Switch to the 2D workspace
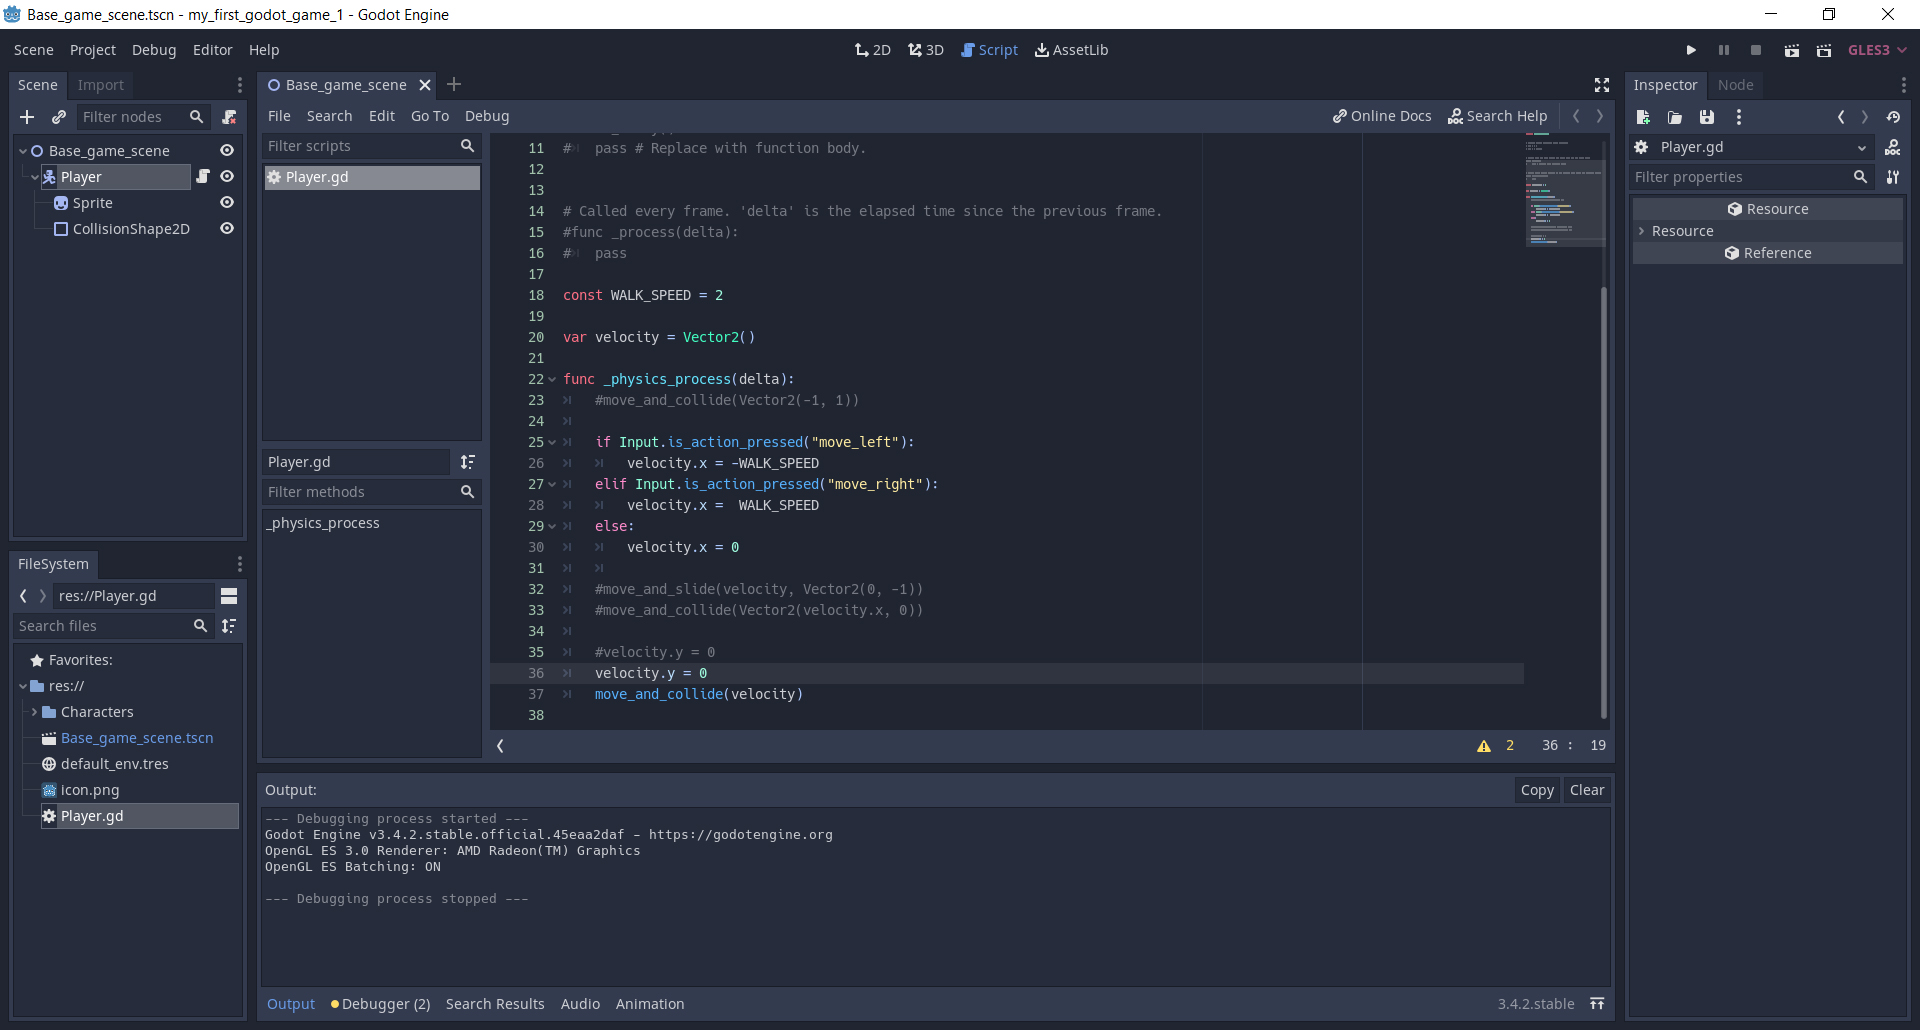Screen dimensions: 1920x1030 pos(873,50)
